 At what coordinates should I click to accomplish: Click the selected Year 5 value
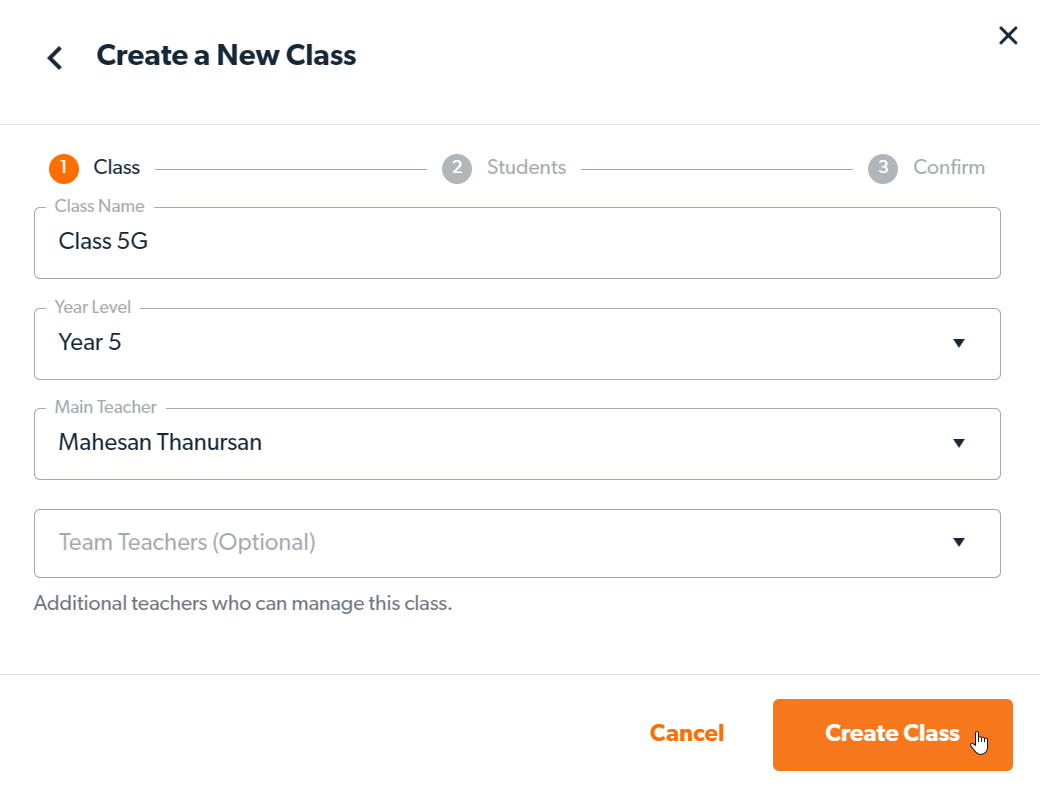click(x=90, y=342)
